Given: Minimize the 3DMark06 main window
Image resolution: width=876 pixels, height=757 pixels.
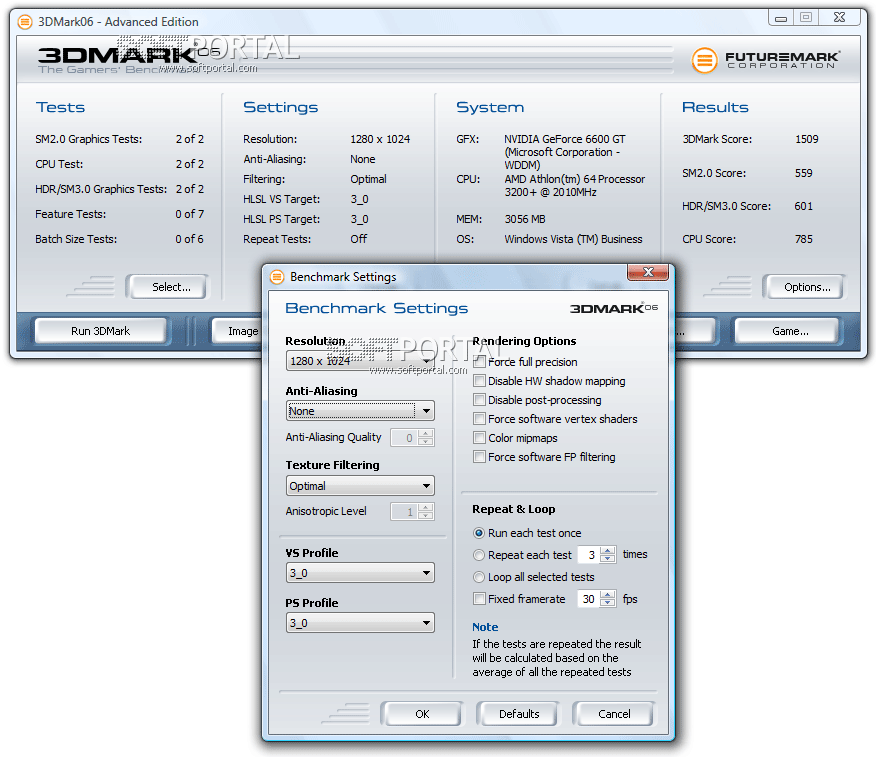Looking at the screenshot, I should click(x=781, y=18).
